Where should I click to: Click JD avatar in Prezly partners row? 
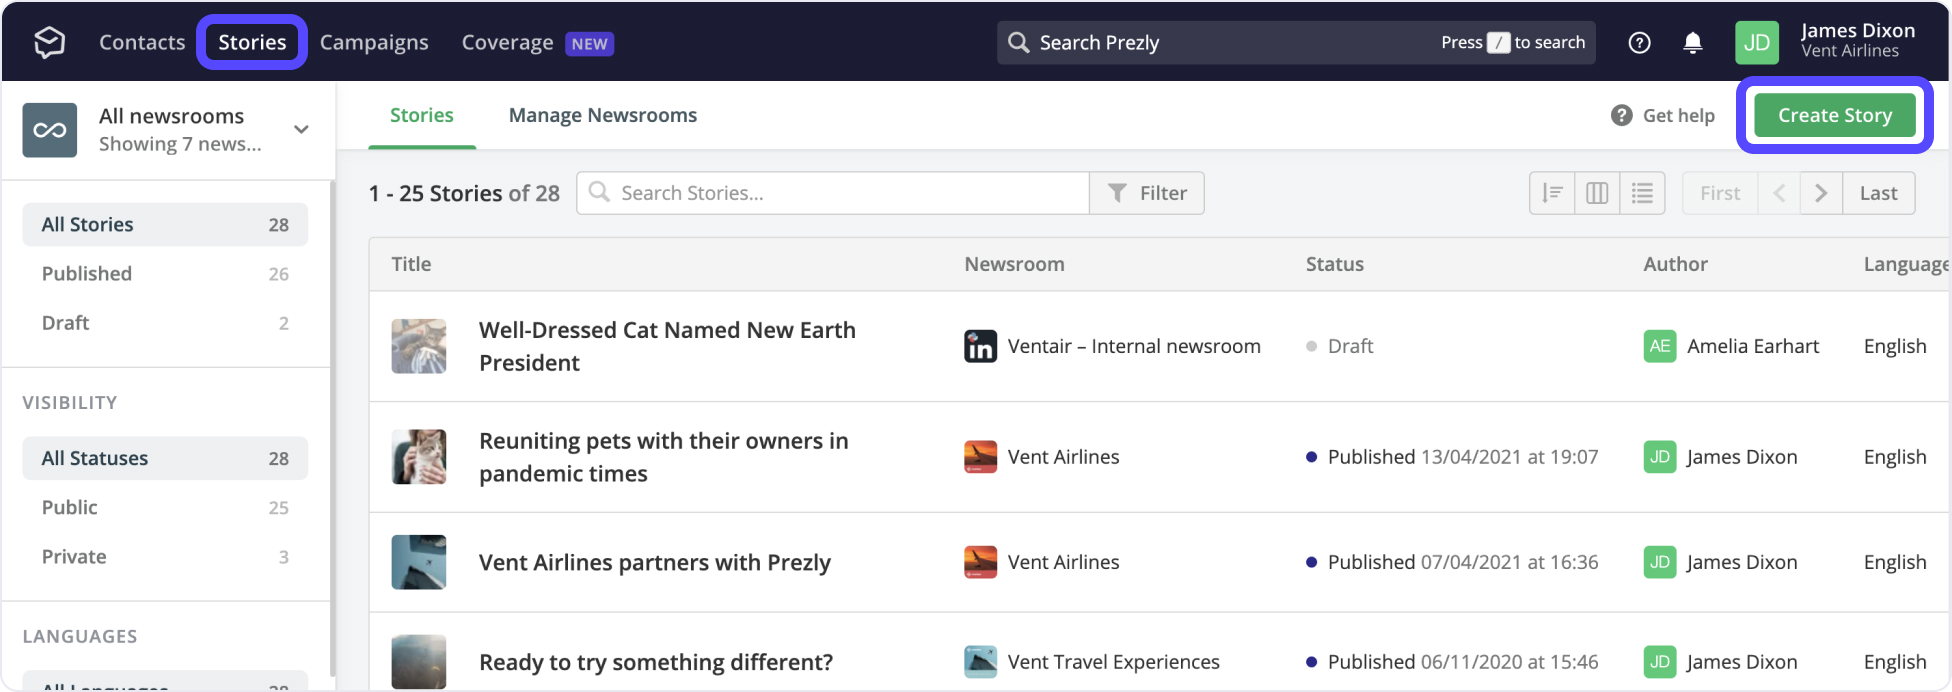(x=1660, y=562)
